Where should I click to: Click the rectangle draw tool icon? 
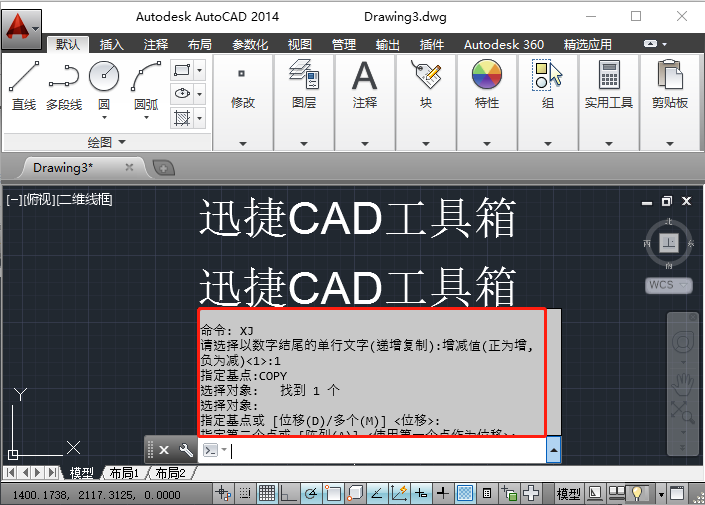click(x=182, y=70)
